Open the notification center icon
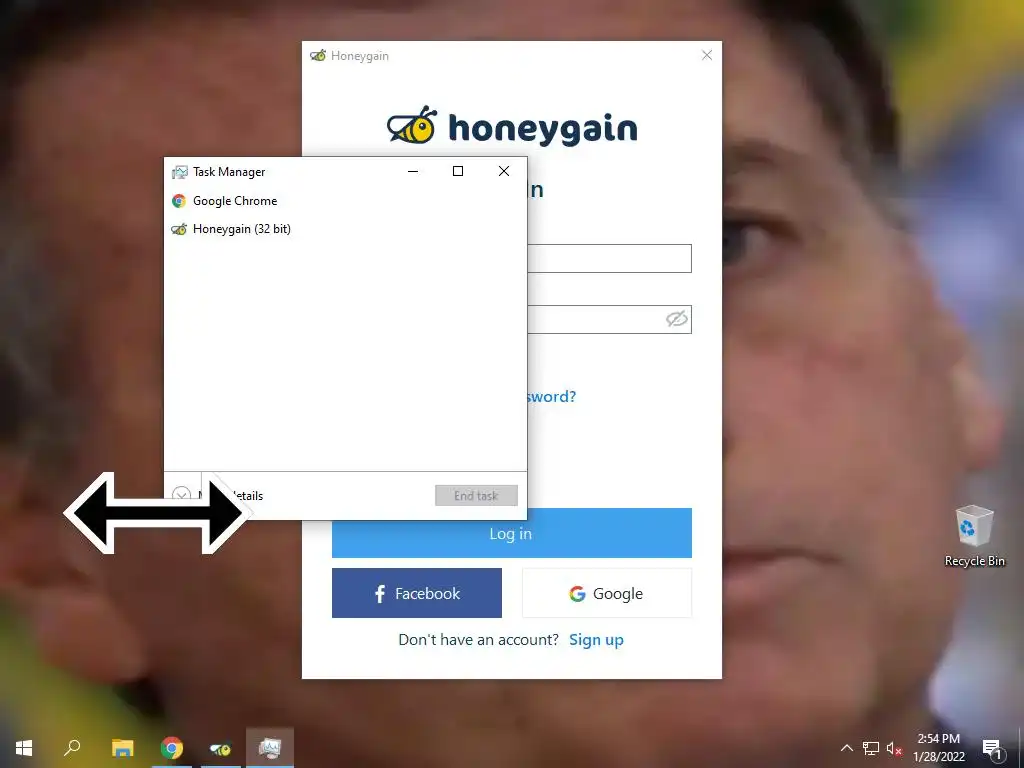 tap(993, 748)
